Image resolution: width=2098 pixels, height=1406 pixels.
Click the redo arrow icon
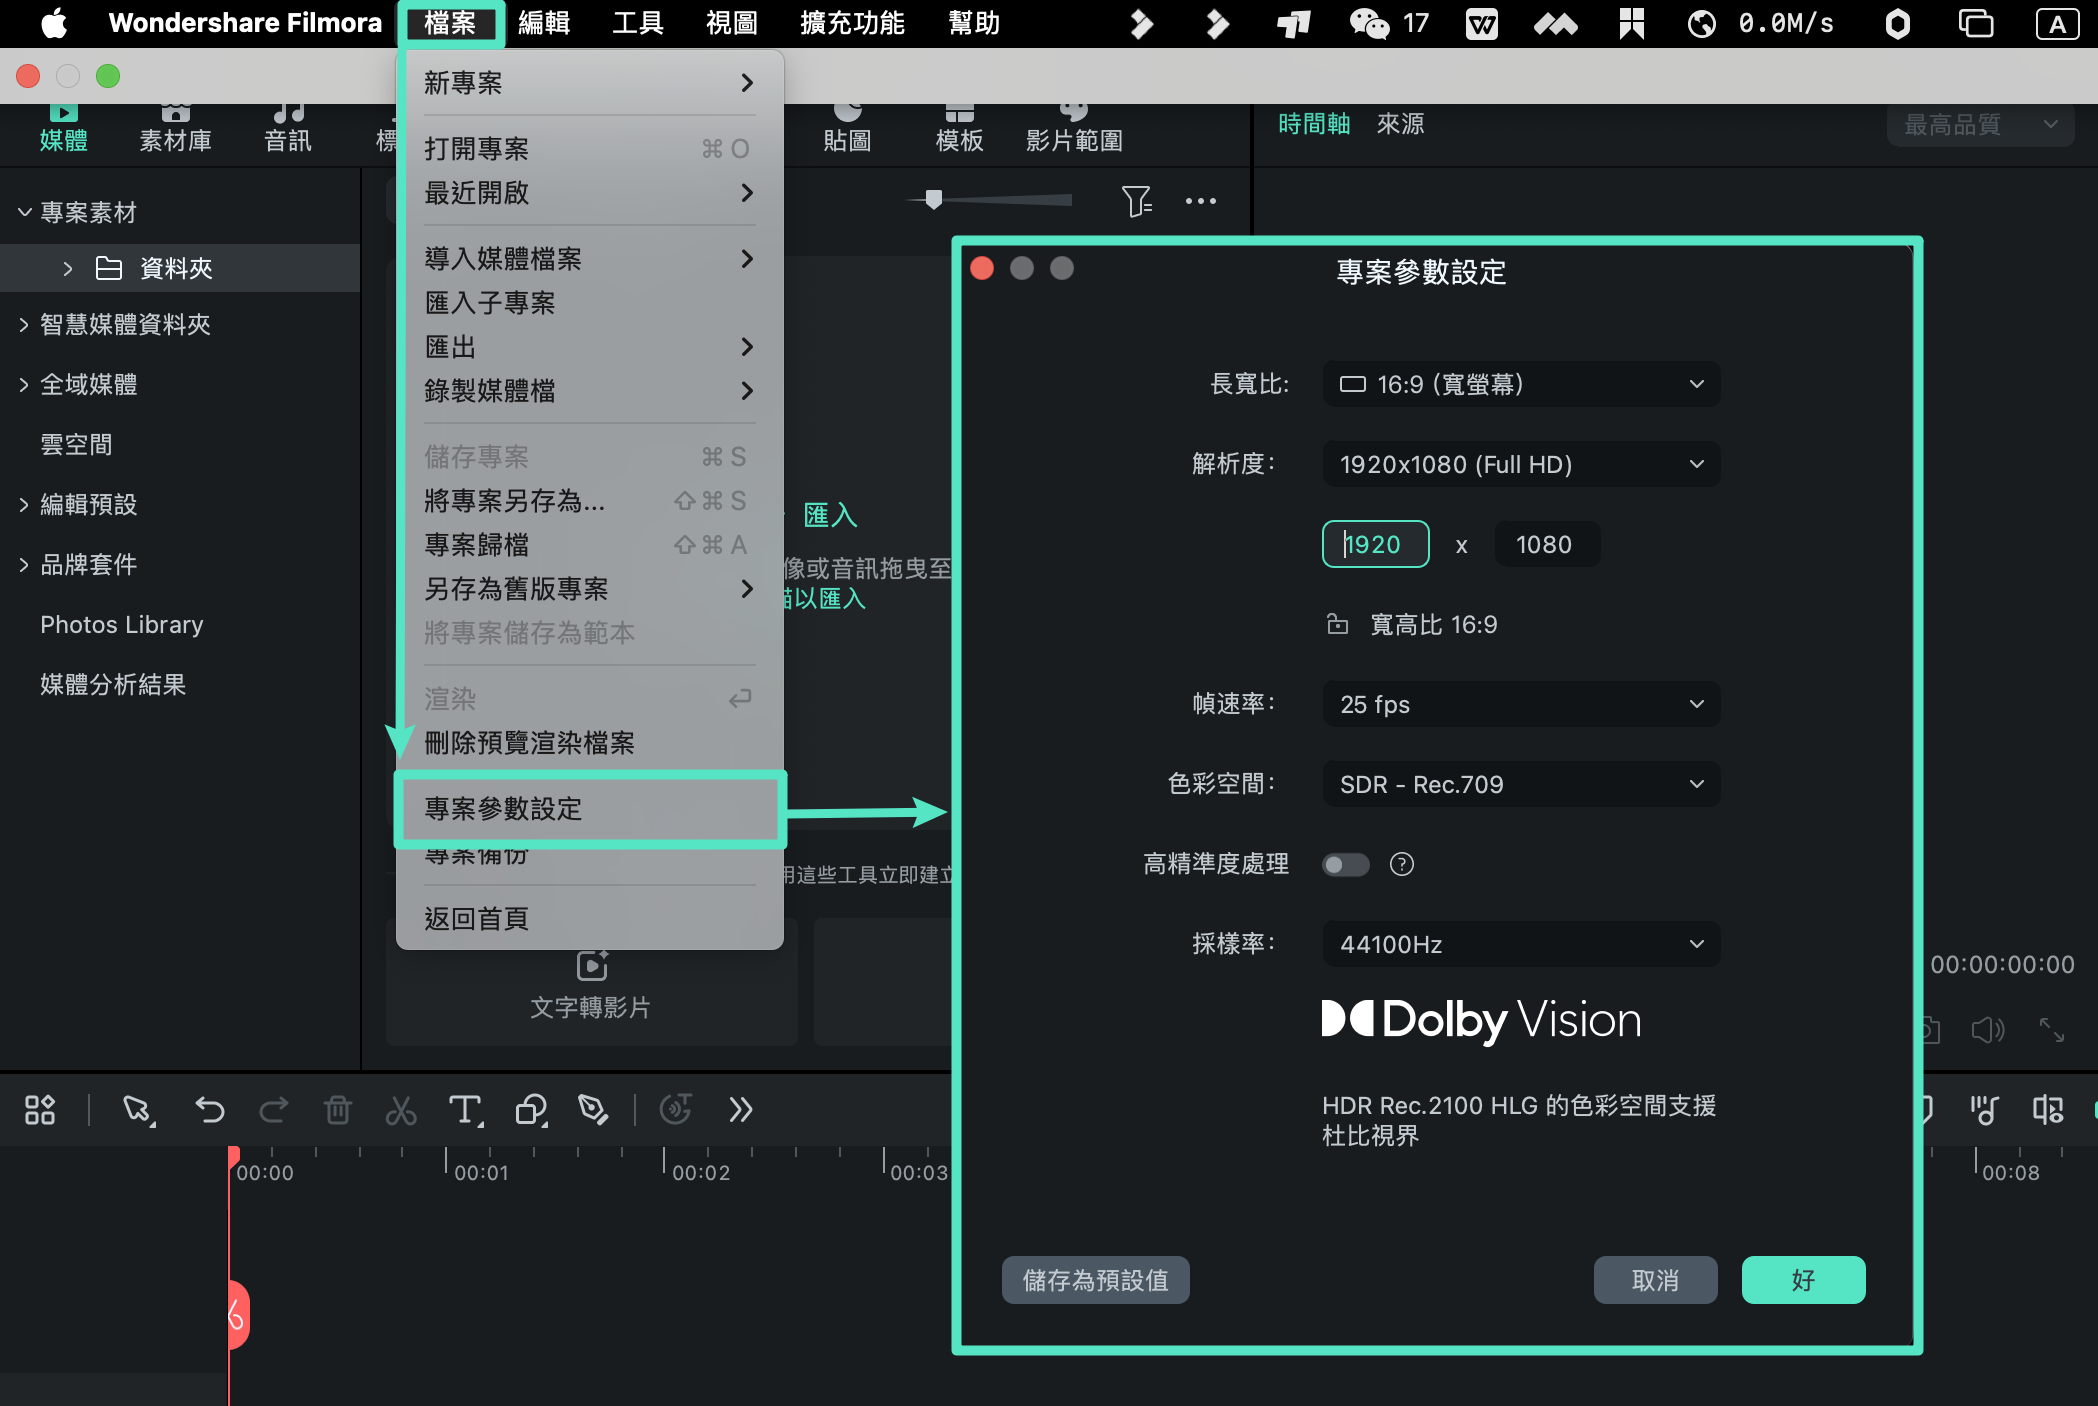pos(274,1110)
